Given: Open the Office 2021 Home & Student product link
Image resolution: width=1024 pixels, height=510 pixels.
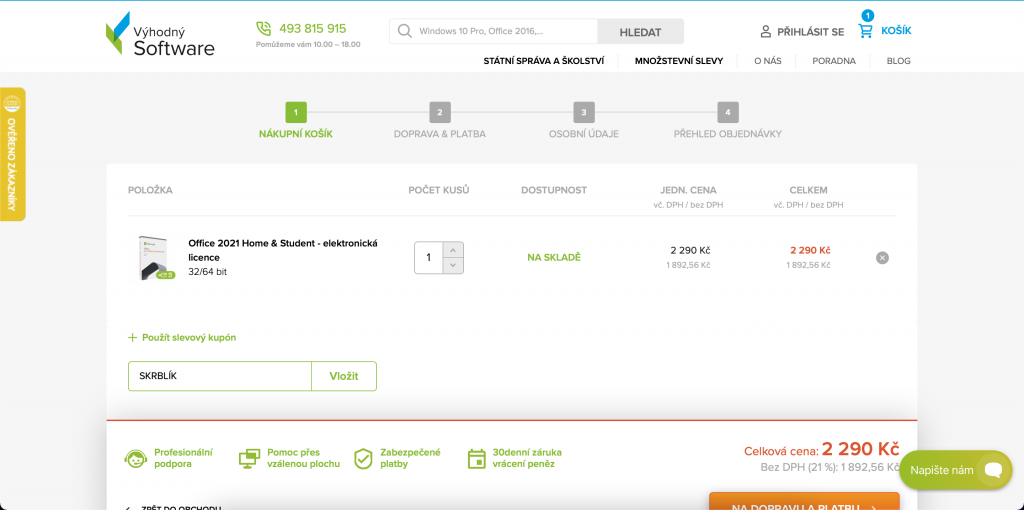Looking at the screenshot, I should pos(283,250).
